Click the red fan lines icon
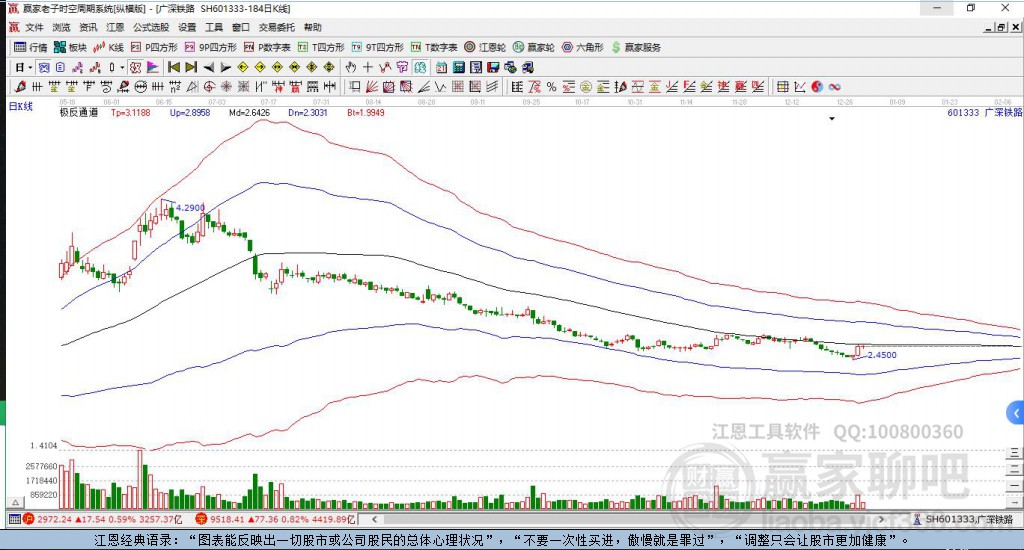 click(x=372, y=86)
